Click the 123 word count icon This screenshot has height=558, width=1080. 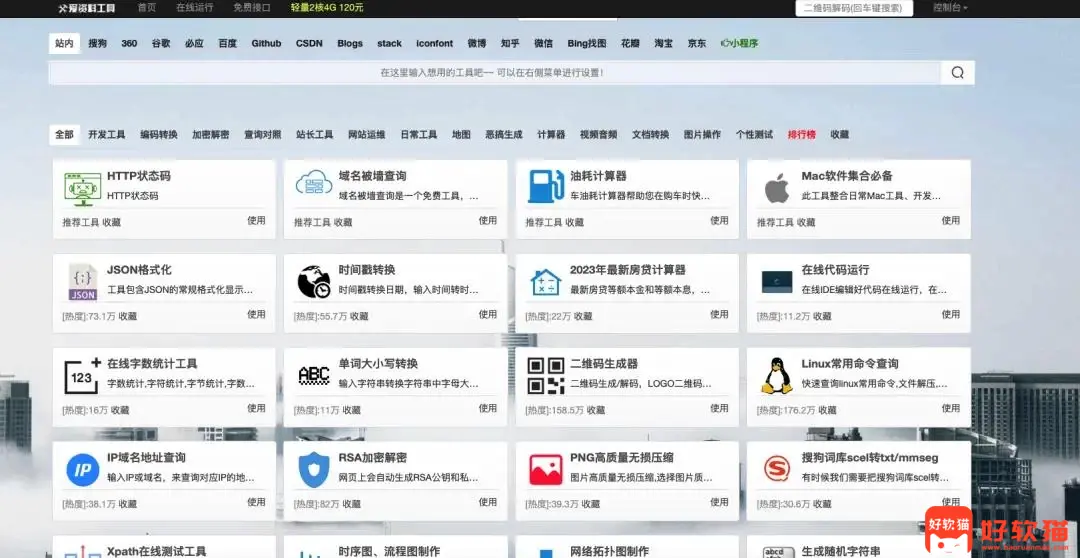tap(83, 376)
